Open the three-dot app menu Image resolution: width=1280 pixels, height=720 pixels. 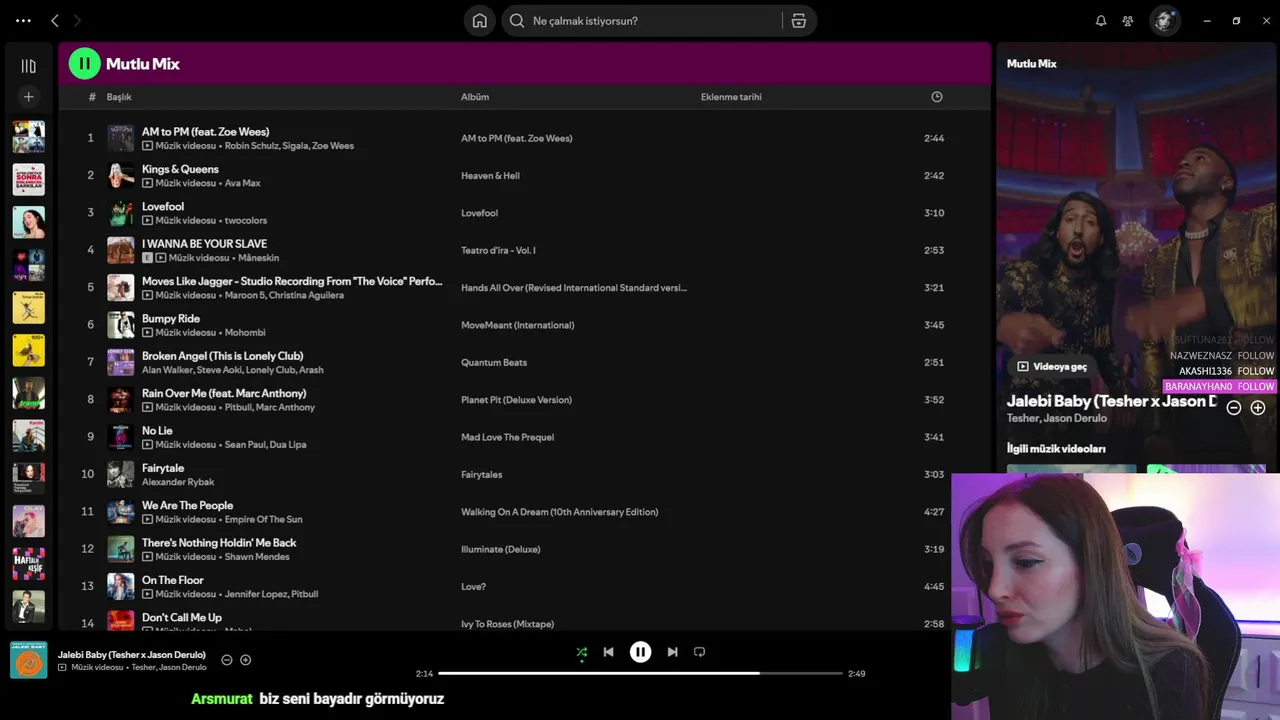(x=23, y=20)
